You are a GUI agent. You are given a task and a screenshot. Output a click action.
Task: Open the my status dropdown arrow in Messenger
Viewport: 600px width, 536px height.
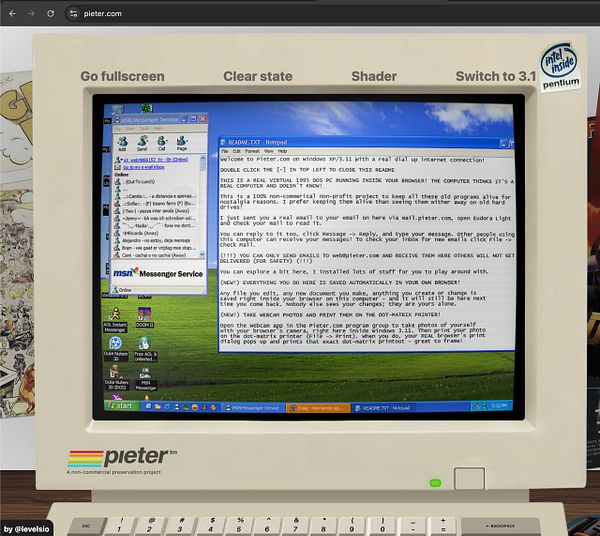pyautogui.click(x=121, y=160)
